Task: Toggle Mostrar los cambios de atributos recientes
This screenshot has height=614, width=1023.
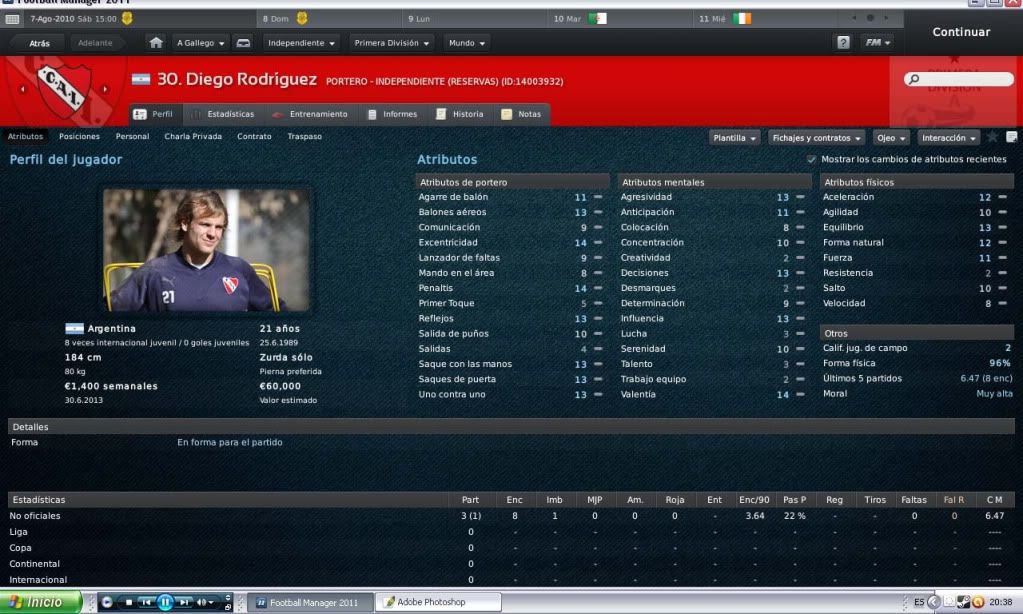Action: coord(811,159)
